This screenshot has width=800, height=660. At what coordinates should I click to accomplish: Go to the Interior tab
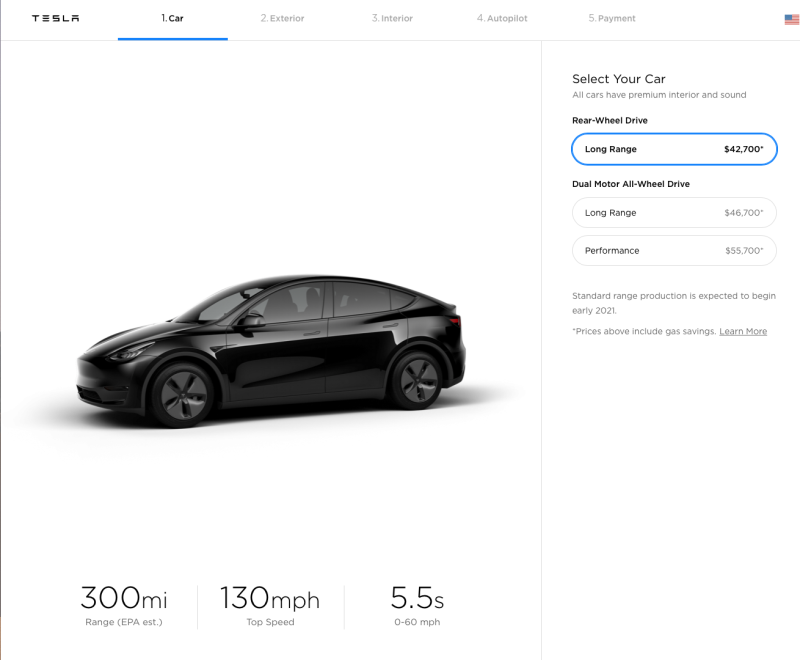coord(392,18)
